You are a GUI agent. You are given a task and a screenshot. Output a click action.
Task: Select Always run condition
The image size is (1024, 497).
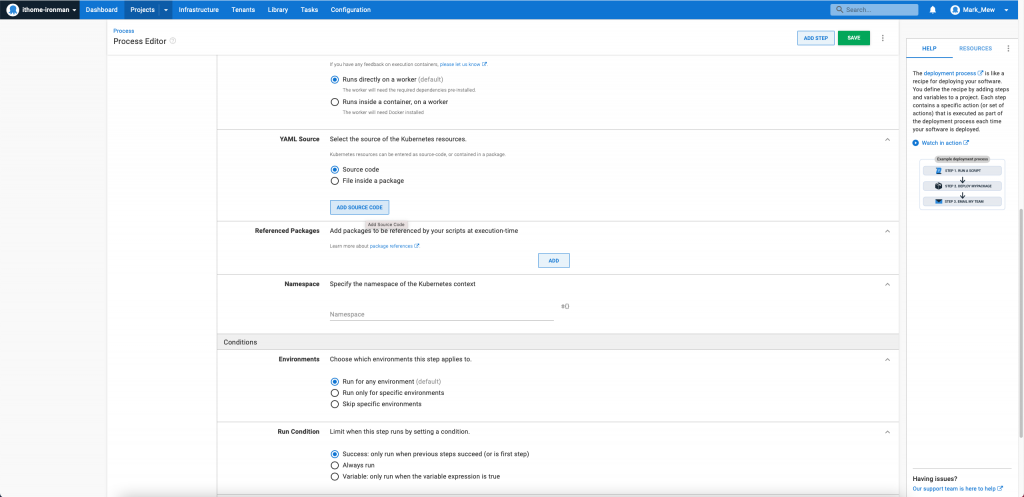[x=335, y=466]
